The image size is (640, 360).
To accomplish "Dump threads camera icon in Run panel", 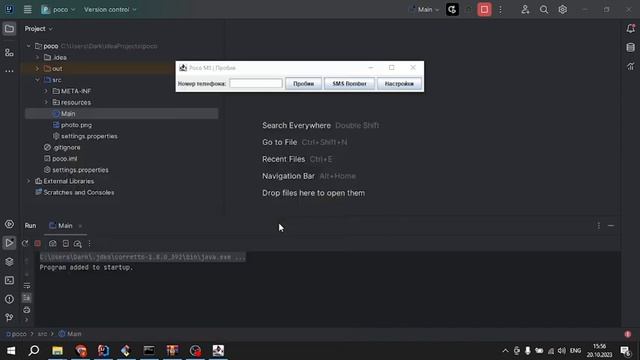I will (53, 243).
